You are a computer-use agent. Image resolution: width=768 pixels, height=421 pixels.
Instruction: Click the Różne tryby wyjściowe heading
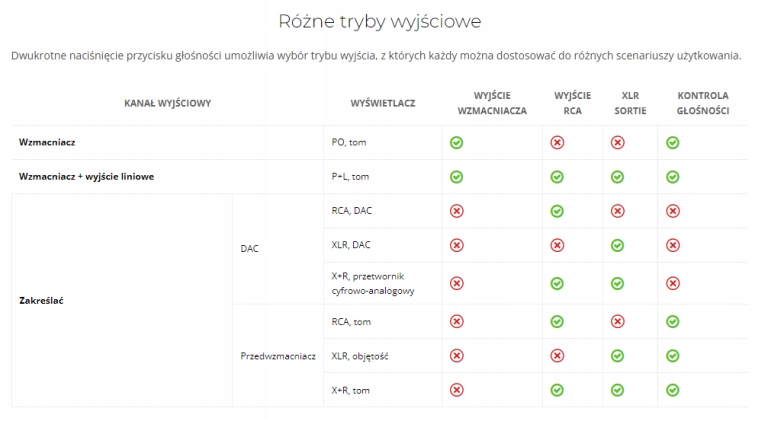click(384, 21)
